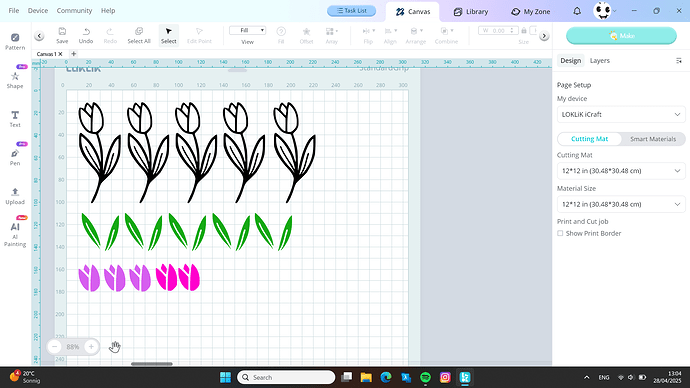Open the Material Size dropdown

(x=621, y=204)
